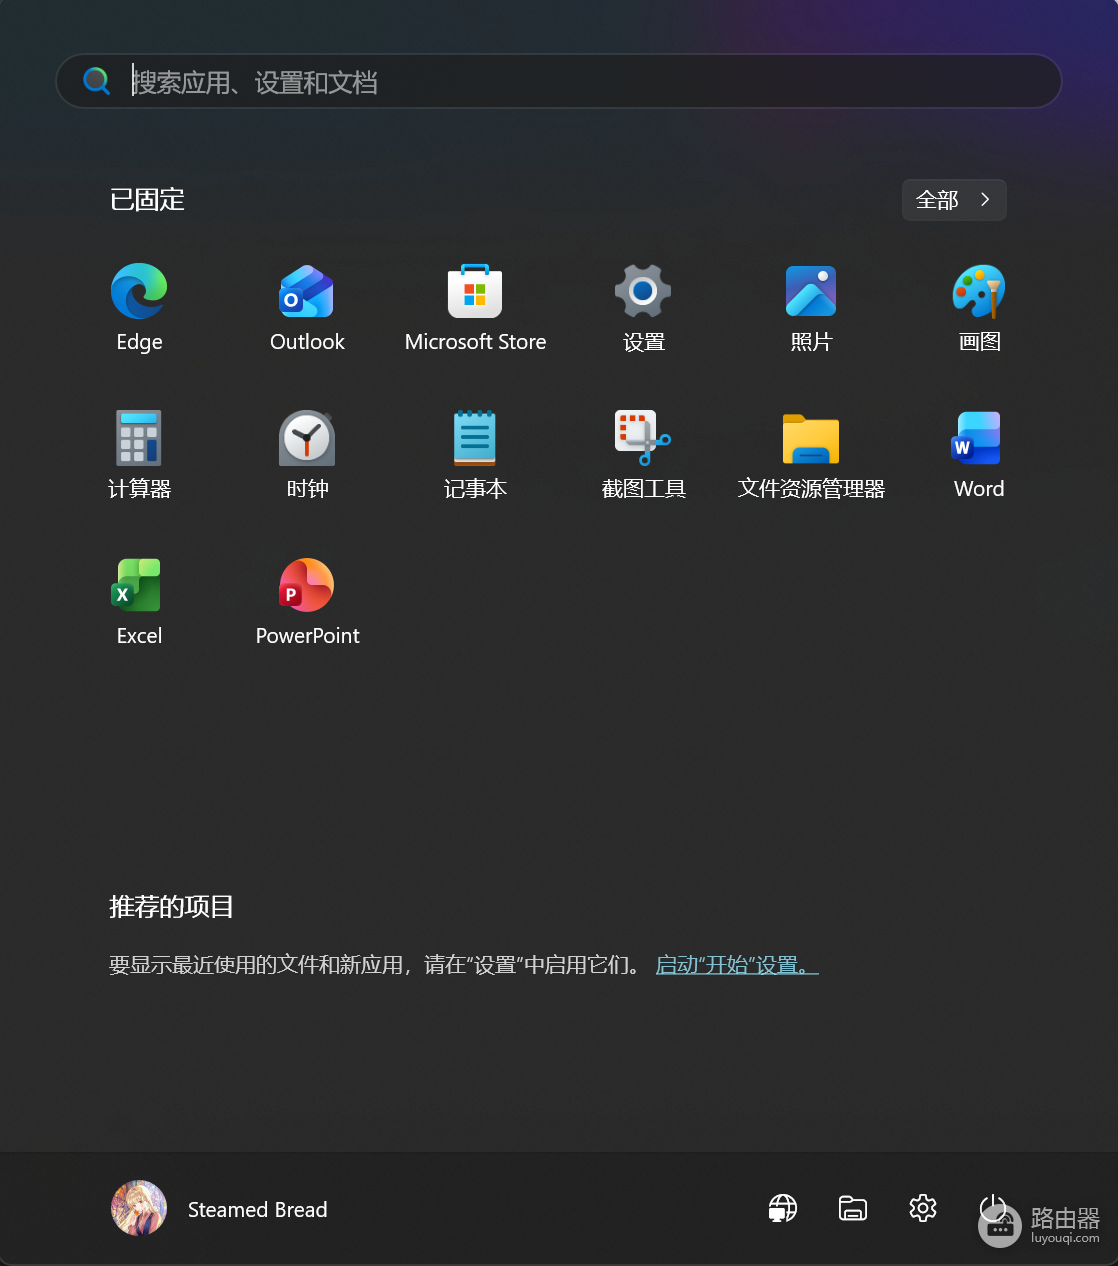The height and width of the screenshot is (1266, 1118).
Task: Open the Excel app
Action: tap(139, 602)
